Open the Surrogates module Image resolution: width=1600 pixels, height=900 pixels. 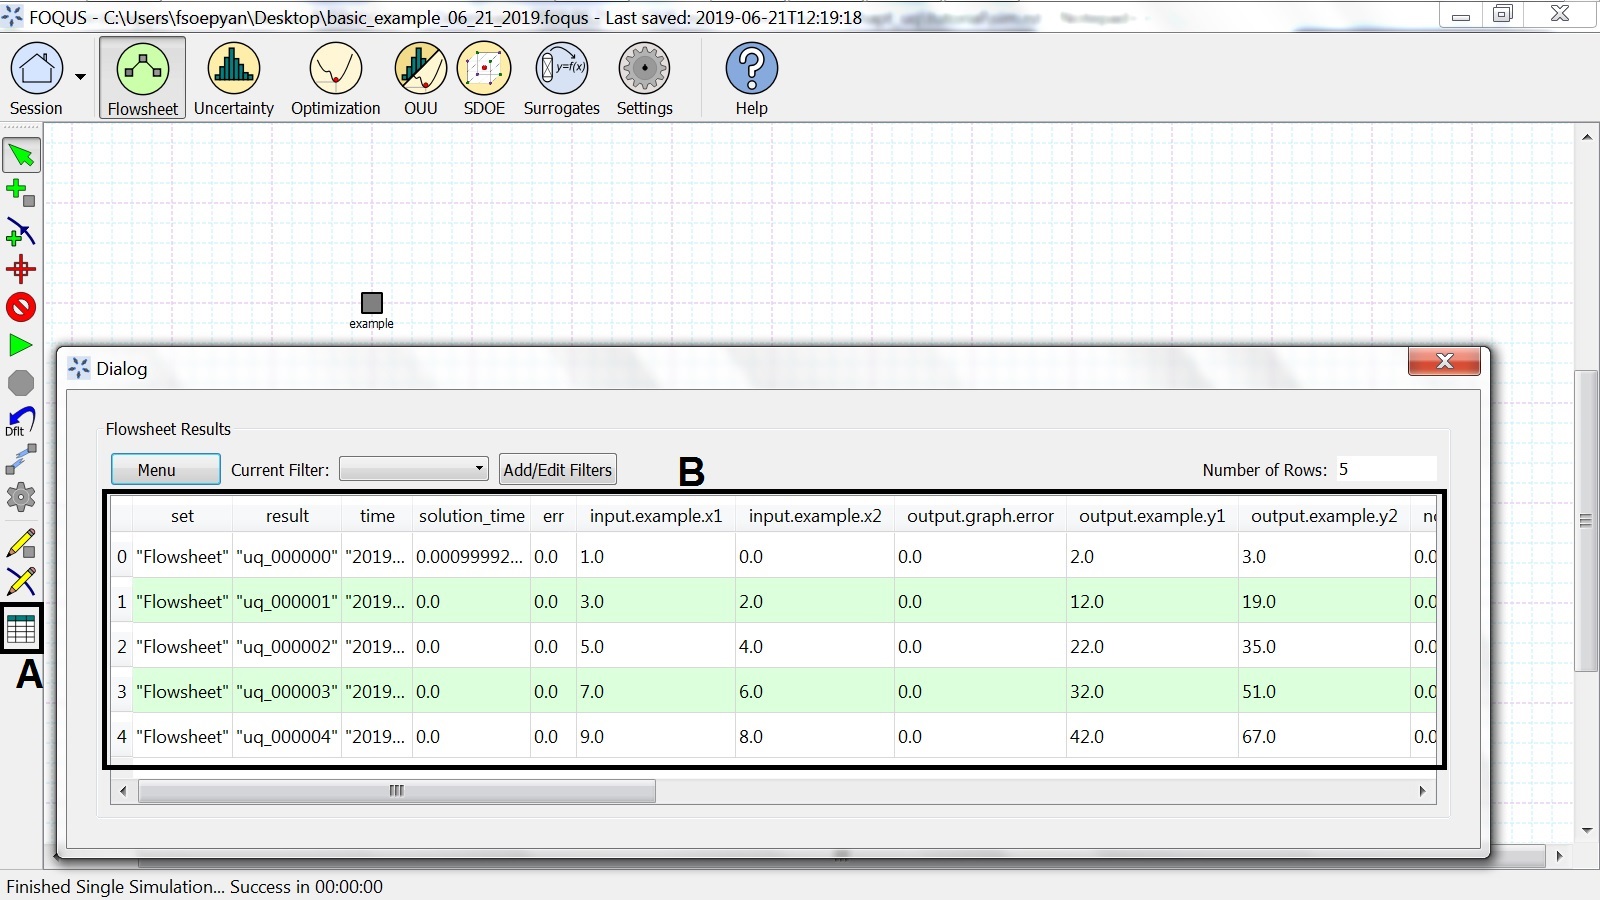pyautogui.click(x=561, y=77)
